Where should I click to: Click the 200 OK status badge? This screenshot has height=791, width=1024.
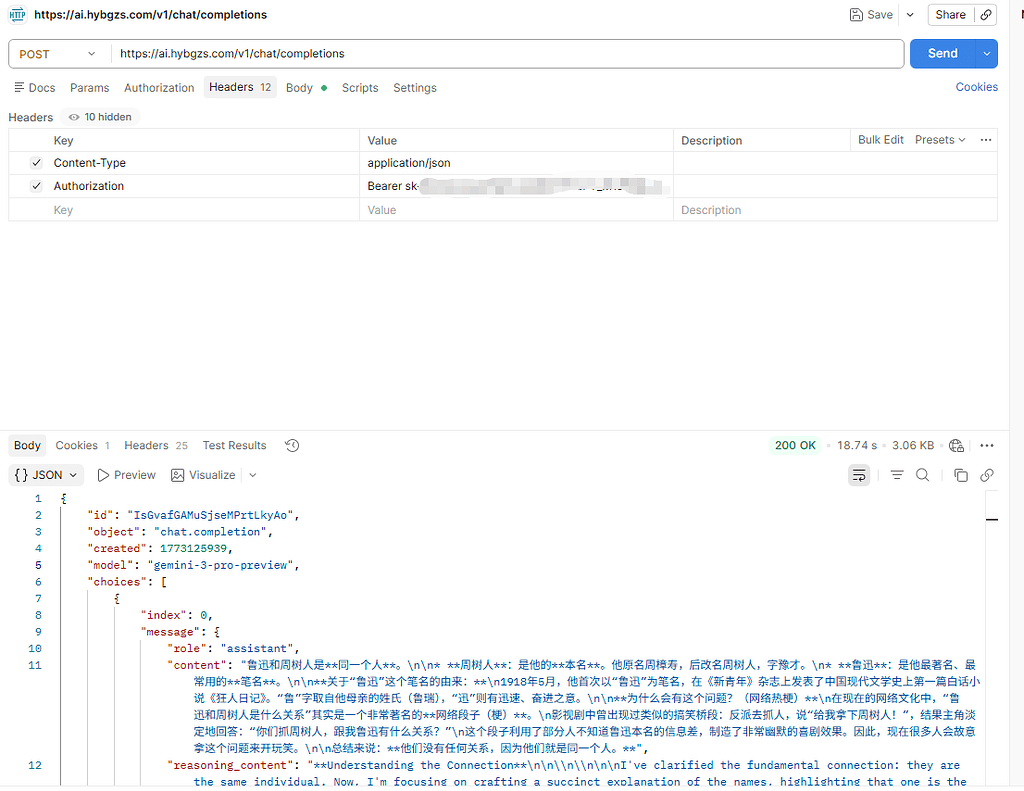click(x=795, y=445)
